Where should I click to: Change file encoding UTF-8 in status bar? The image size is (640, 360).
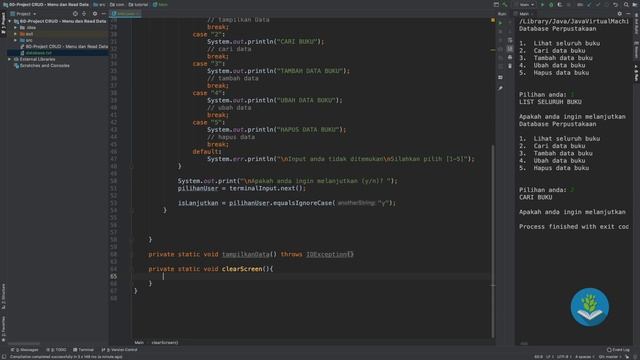point(563,357)
